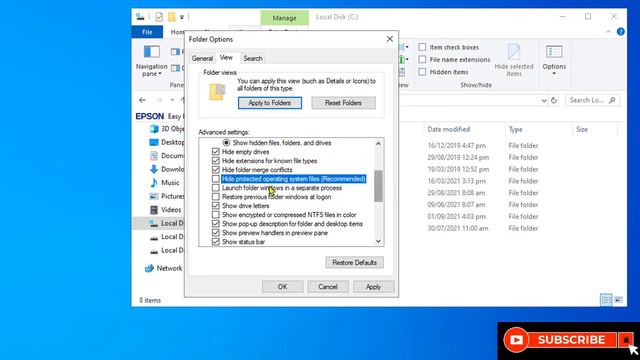Viewport: 640px width, 360px height.
Task: Uncheck Show drive letters
Action: 216,206
